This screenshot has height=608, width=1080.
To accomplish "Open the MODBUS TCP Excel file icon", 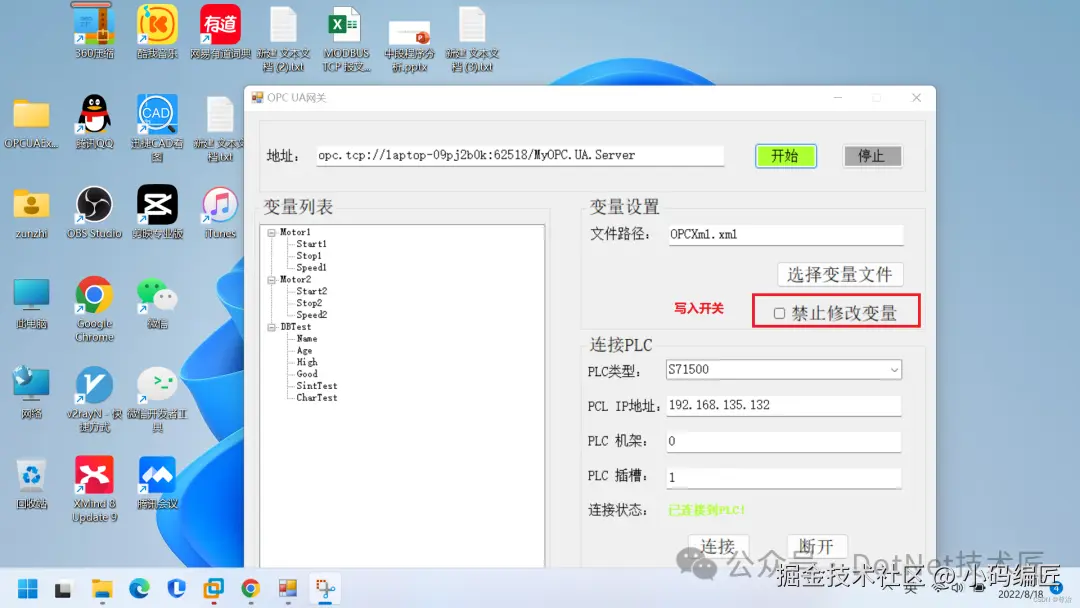I will pyautogui.click(x=346, y=38).
